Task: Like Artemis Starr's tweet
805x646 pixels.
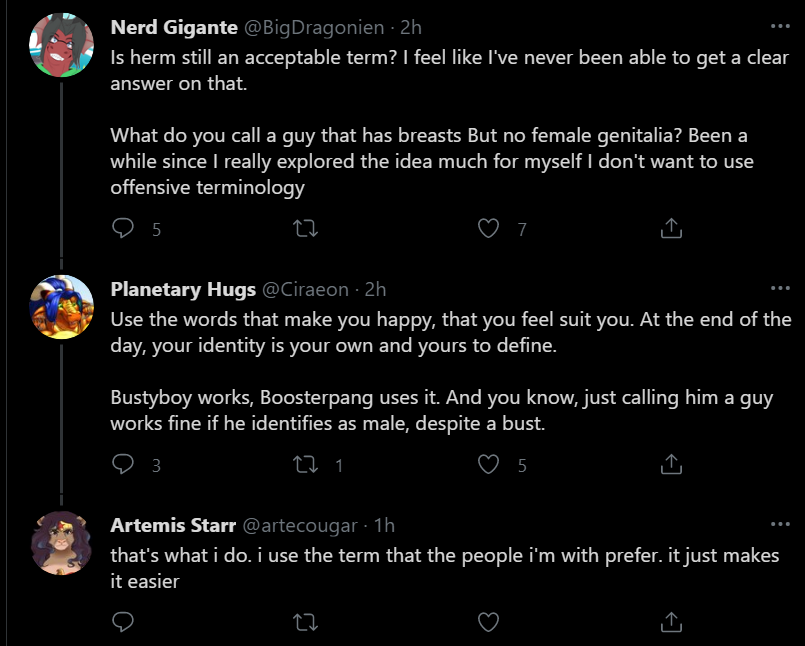Action: point(488,622)
